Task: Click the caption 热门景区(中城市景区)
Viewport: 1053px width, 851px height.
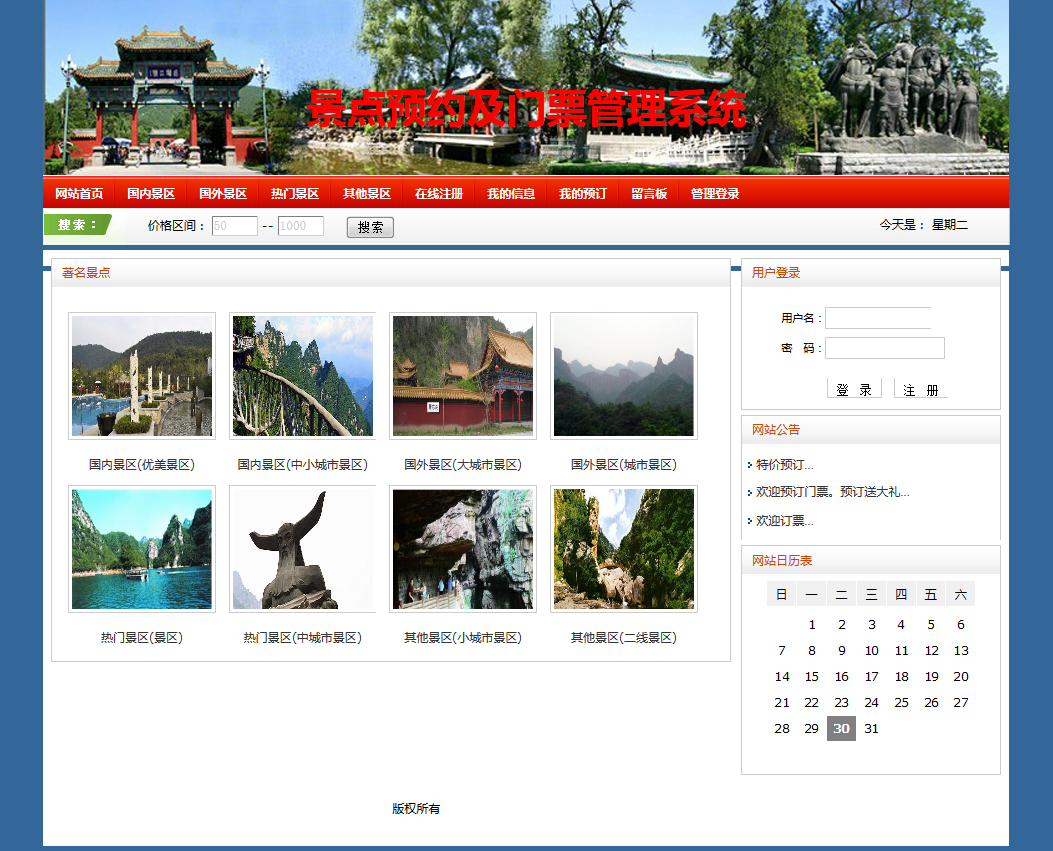Action: 302,637
